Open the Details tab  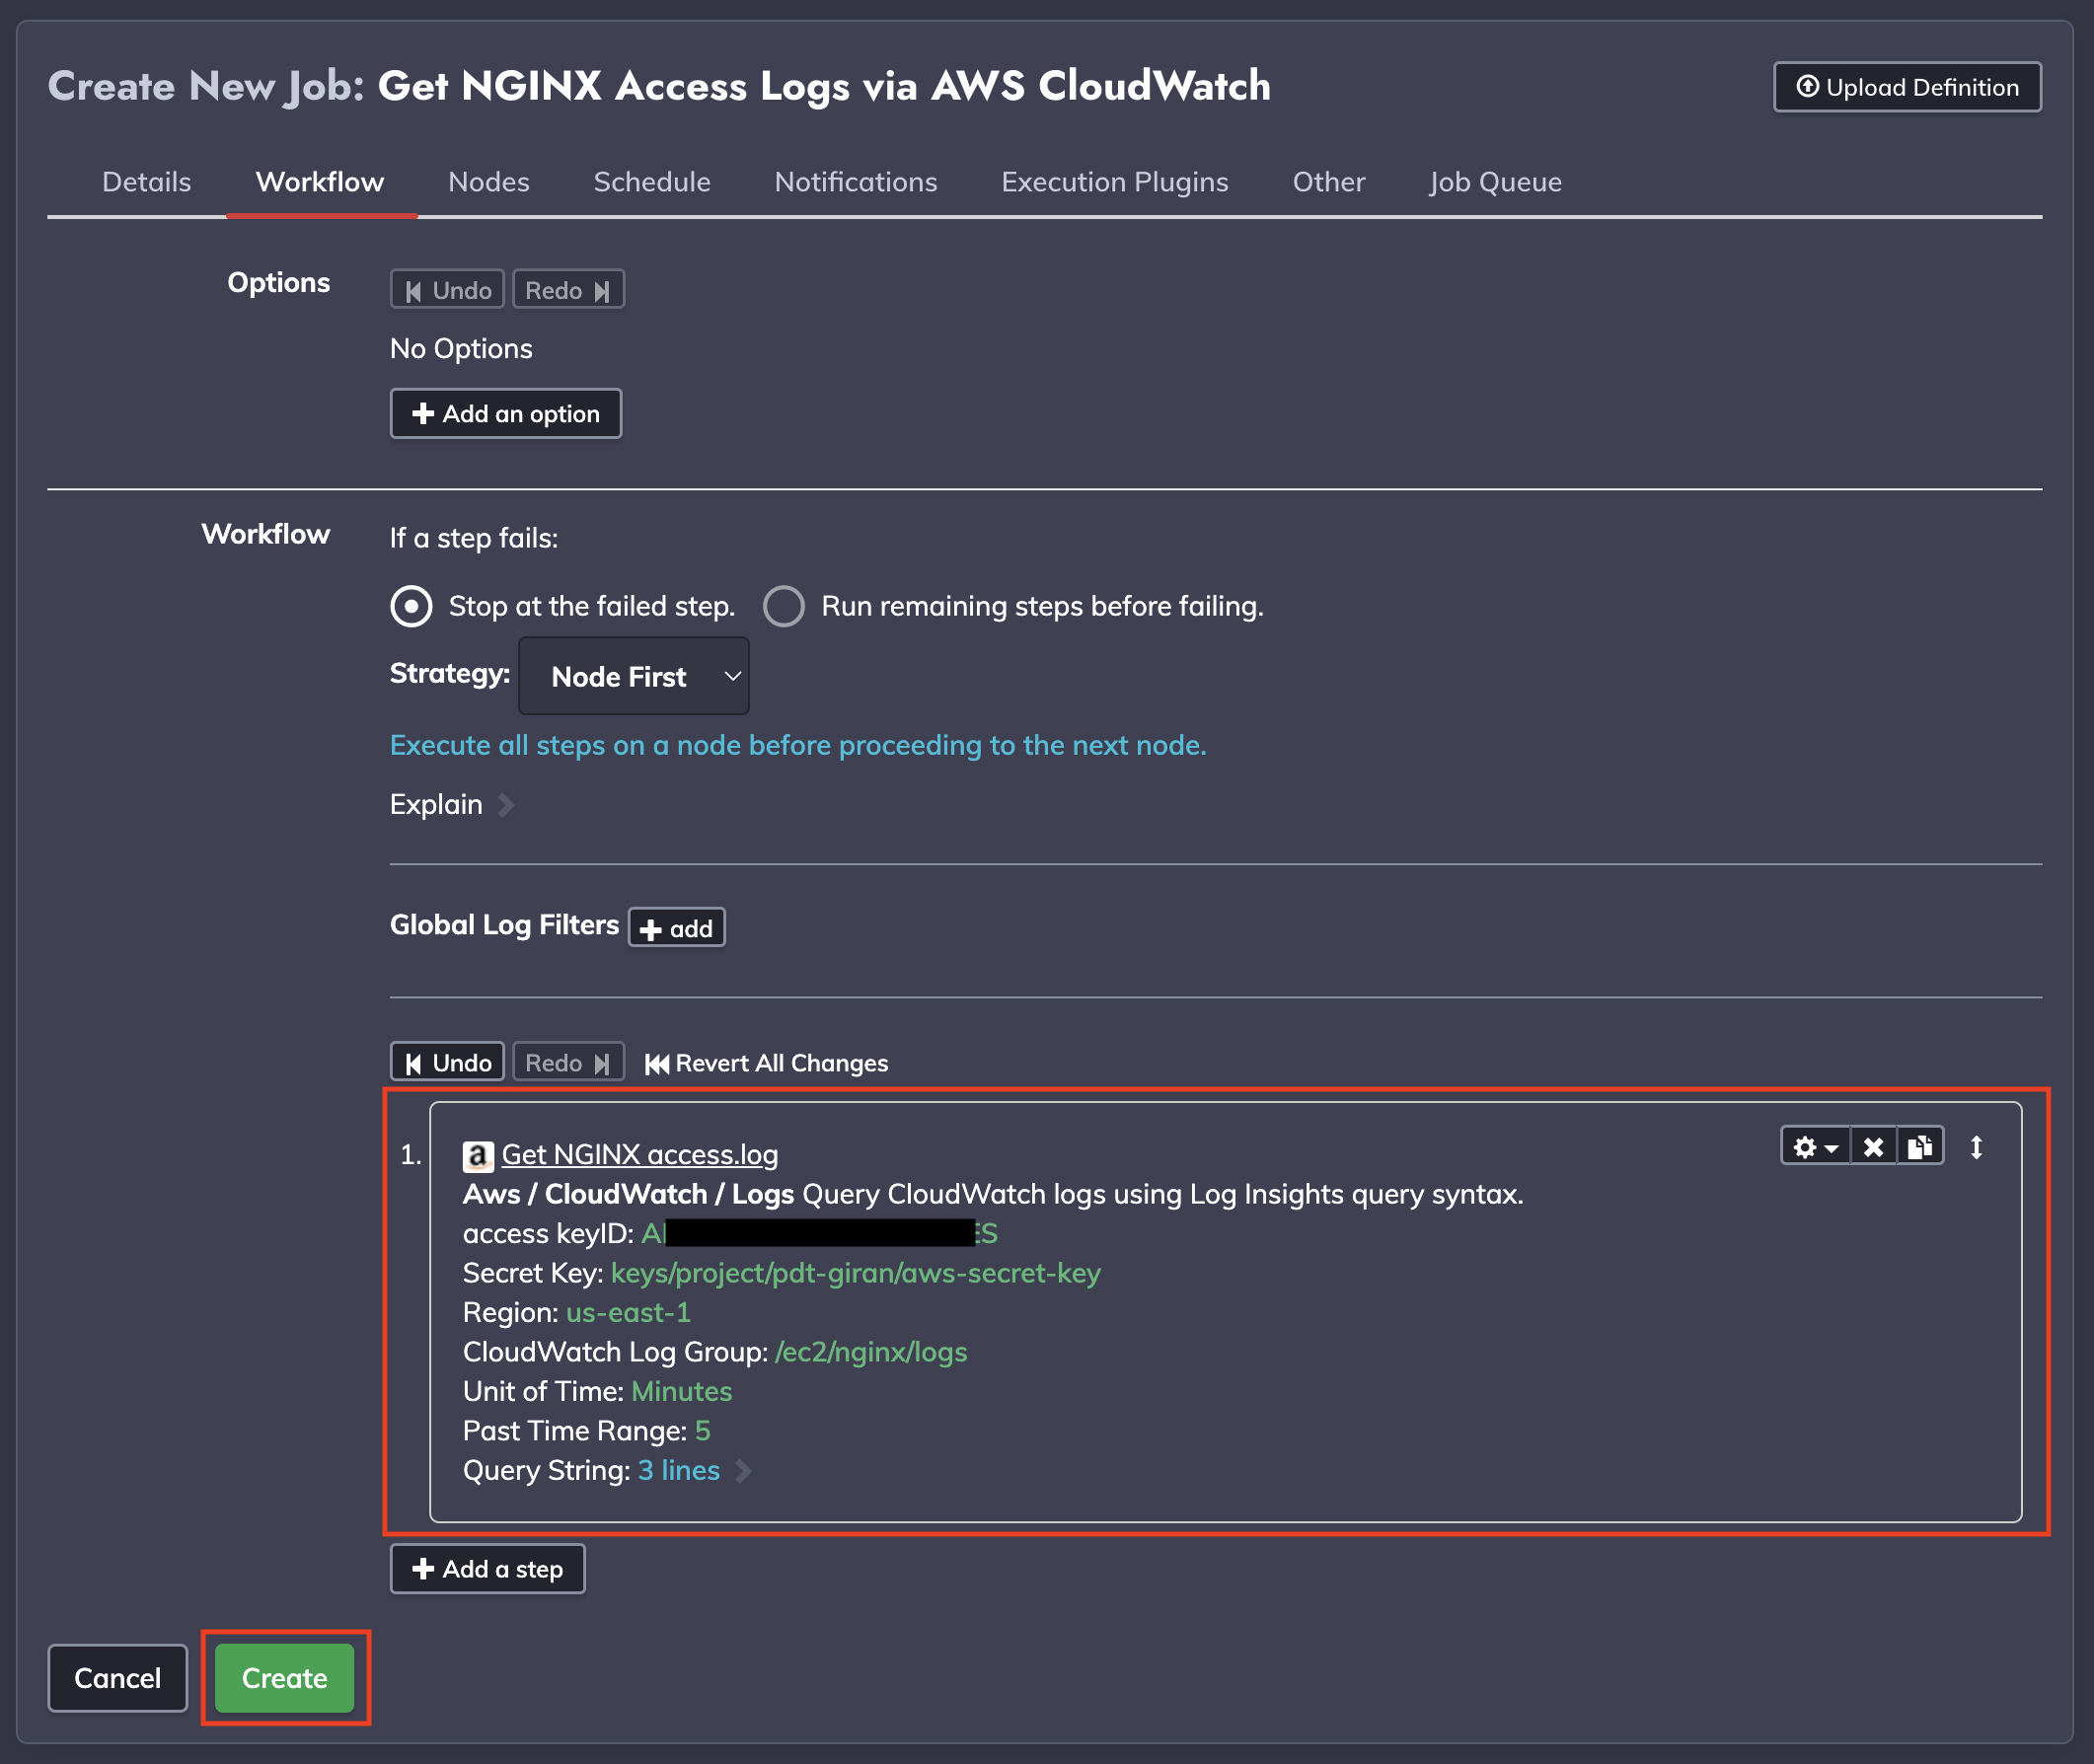146,182
